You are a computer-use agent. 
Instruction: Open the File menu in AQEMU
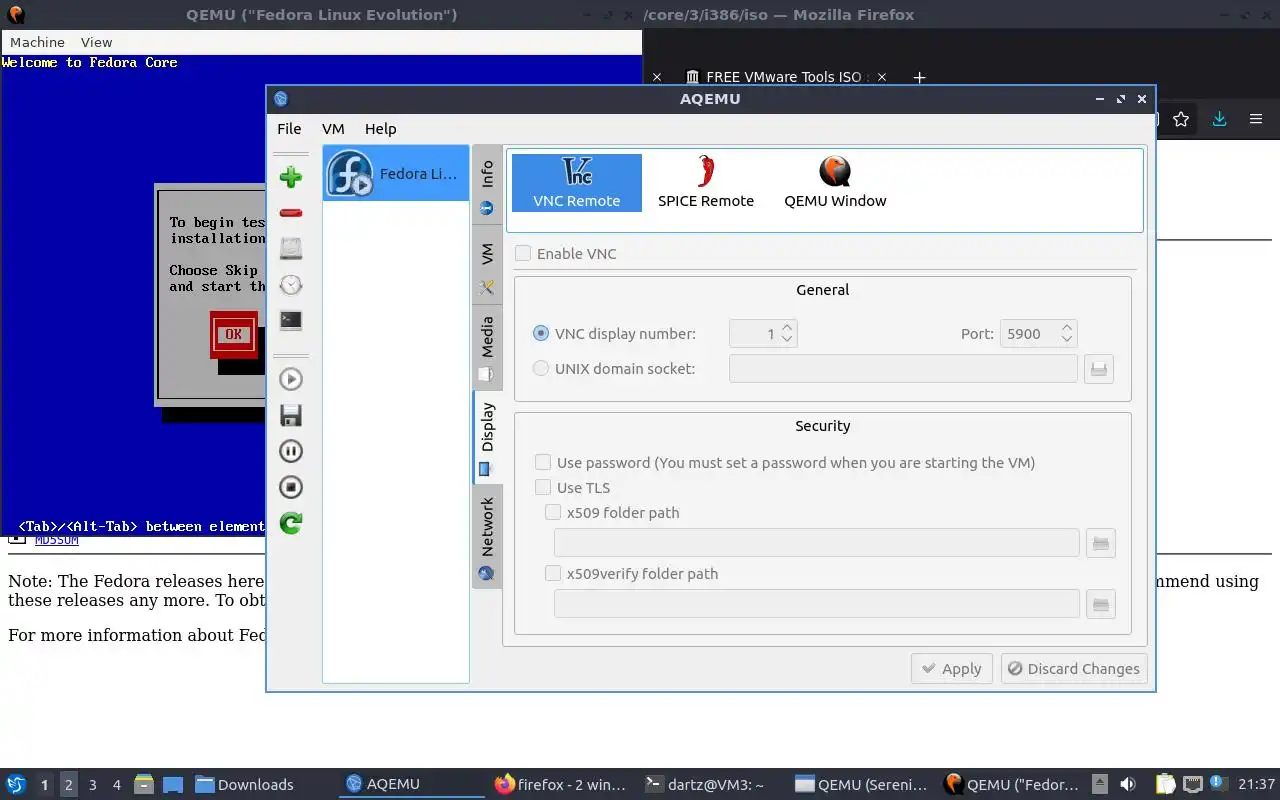(289, 128)
